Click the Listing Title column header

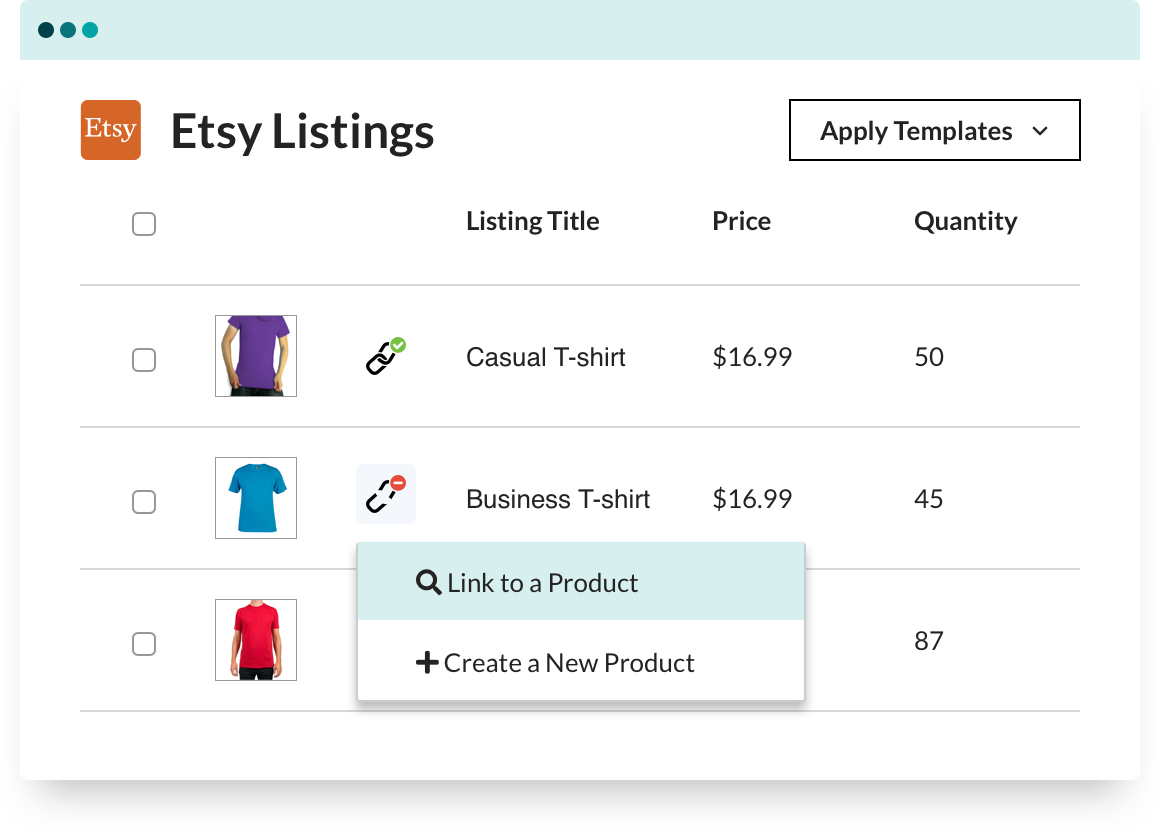532,221
